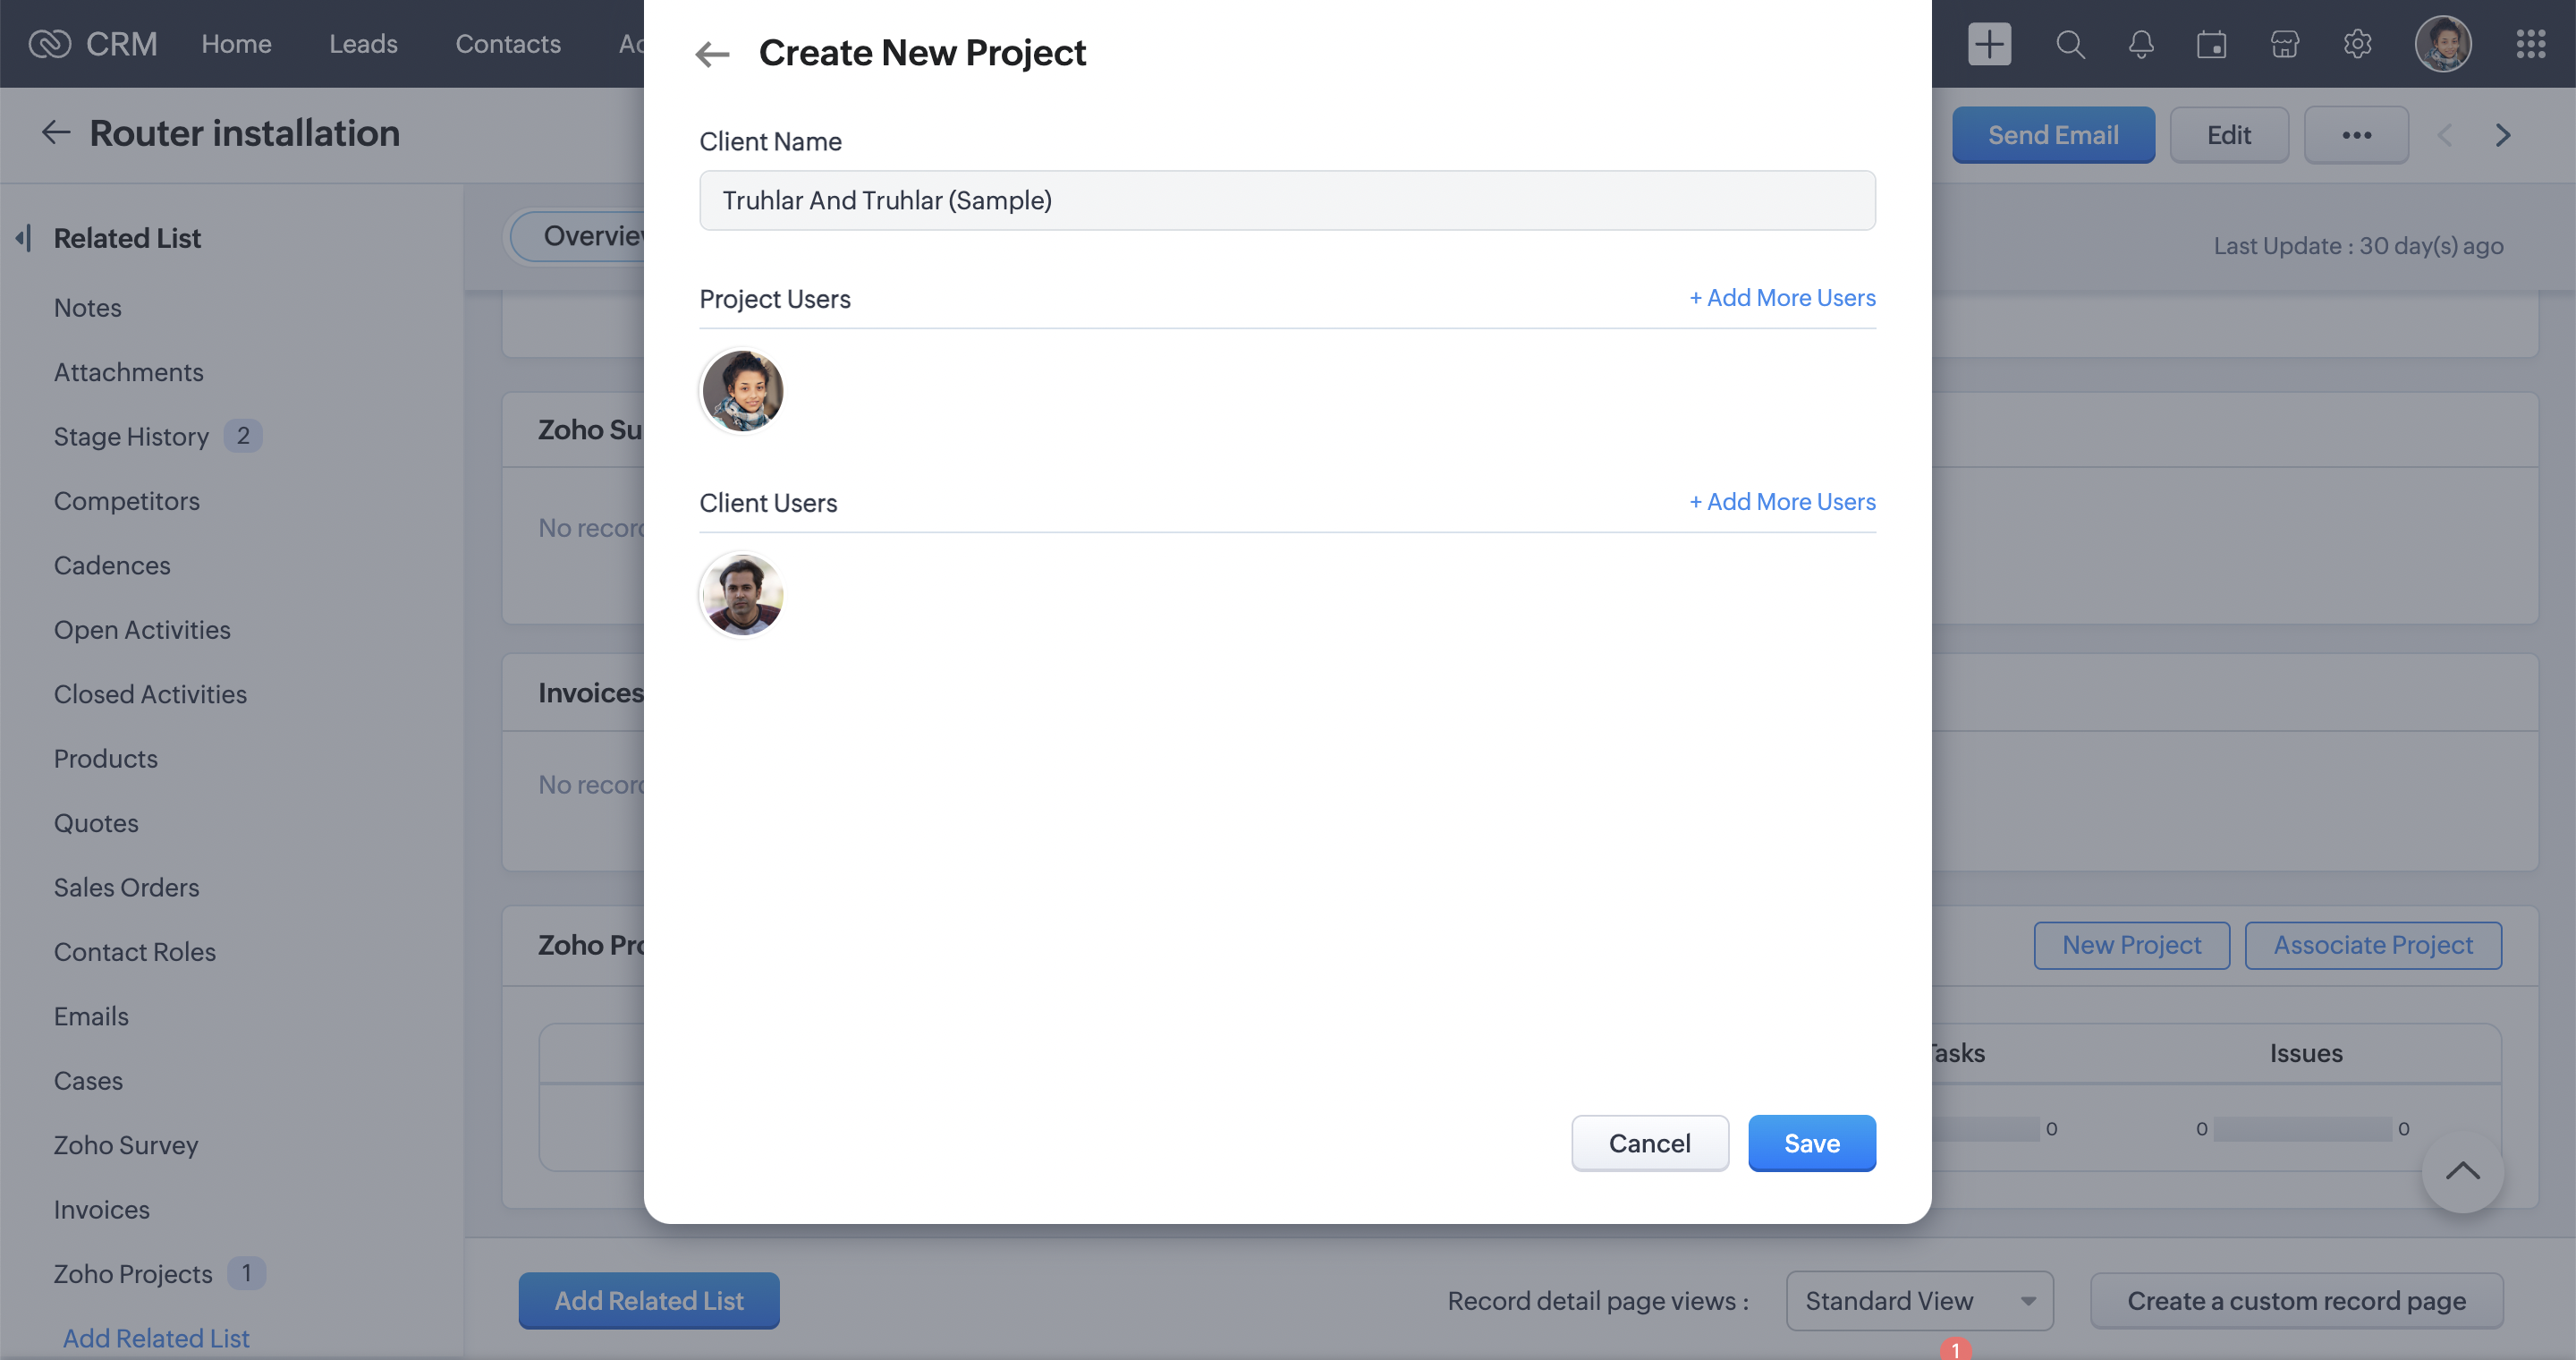Click Add More Users for Project Users

pyautogui.click(x=1781, y=298)
